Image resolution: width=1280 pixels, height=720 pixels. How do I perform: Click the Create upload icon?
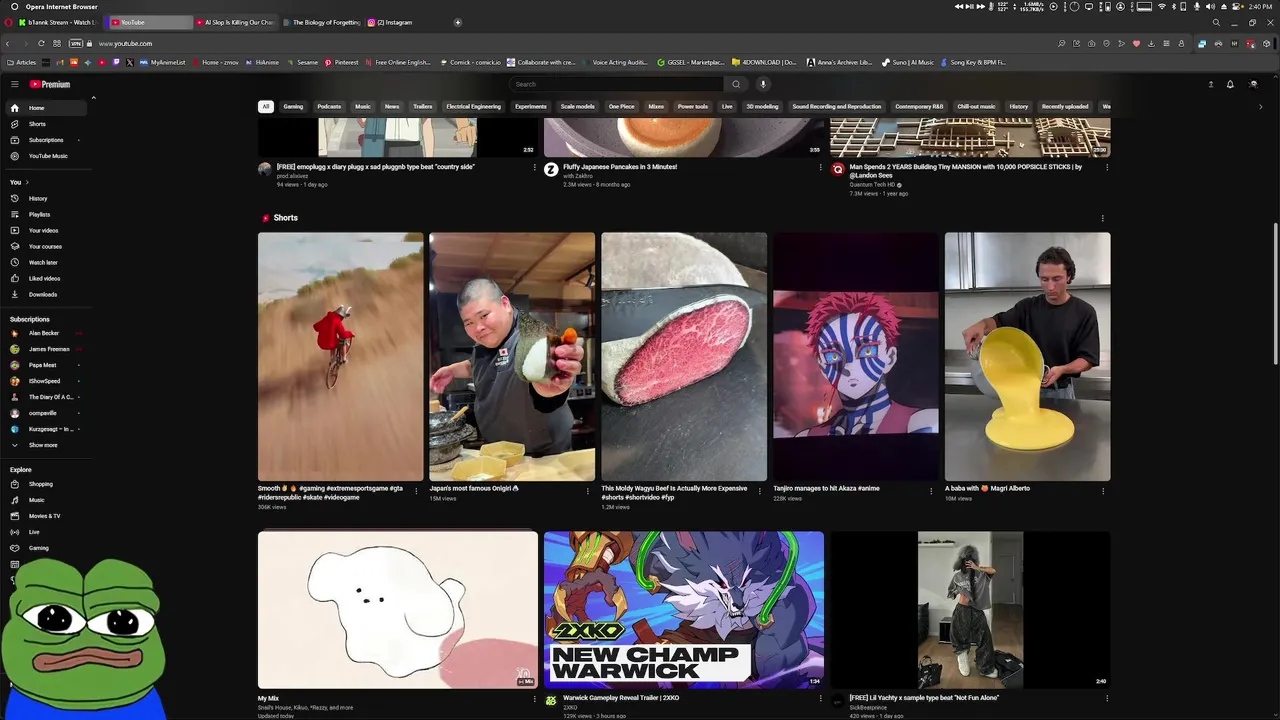tap(1210, 84)
